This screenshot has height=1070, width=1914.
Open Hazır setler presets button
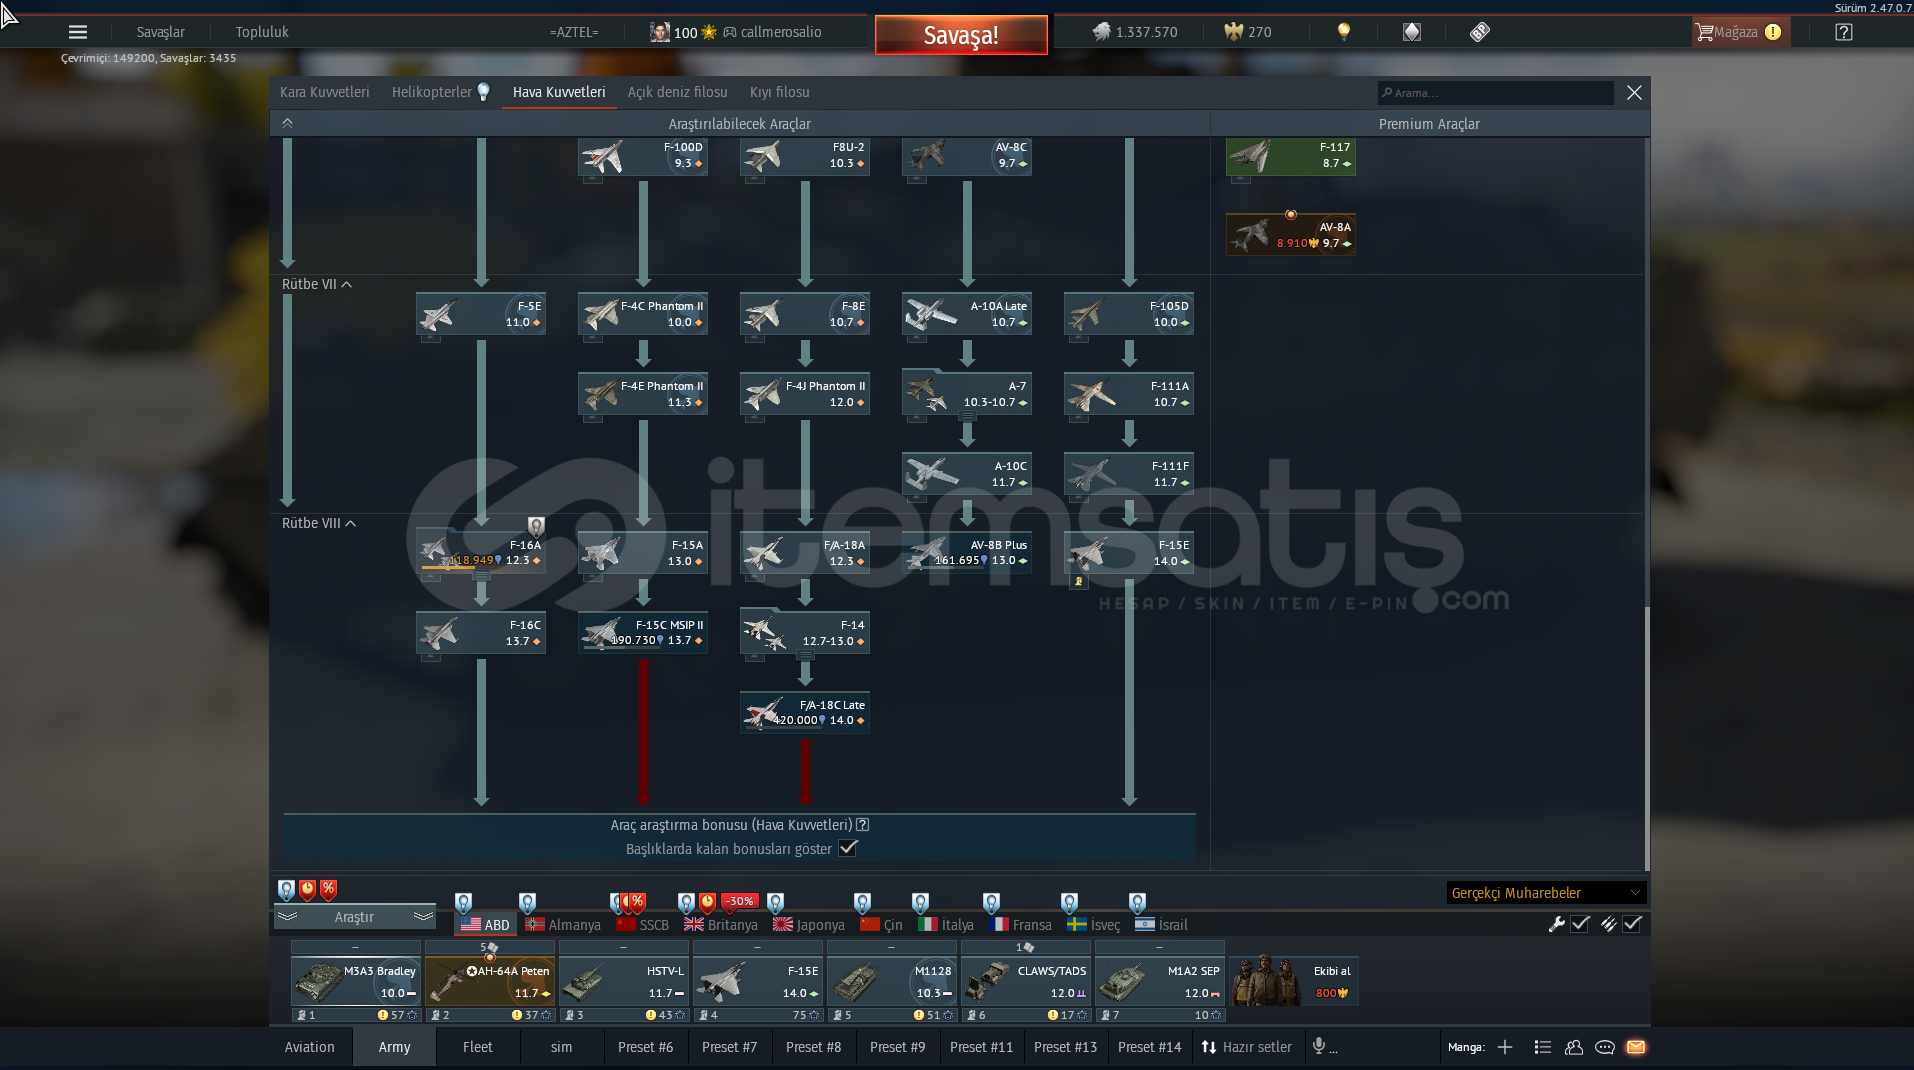point(1246,1047)
